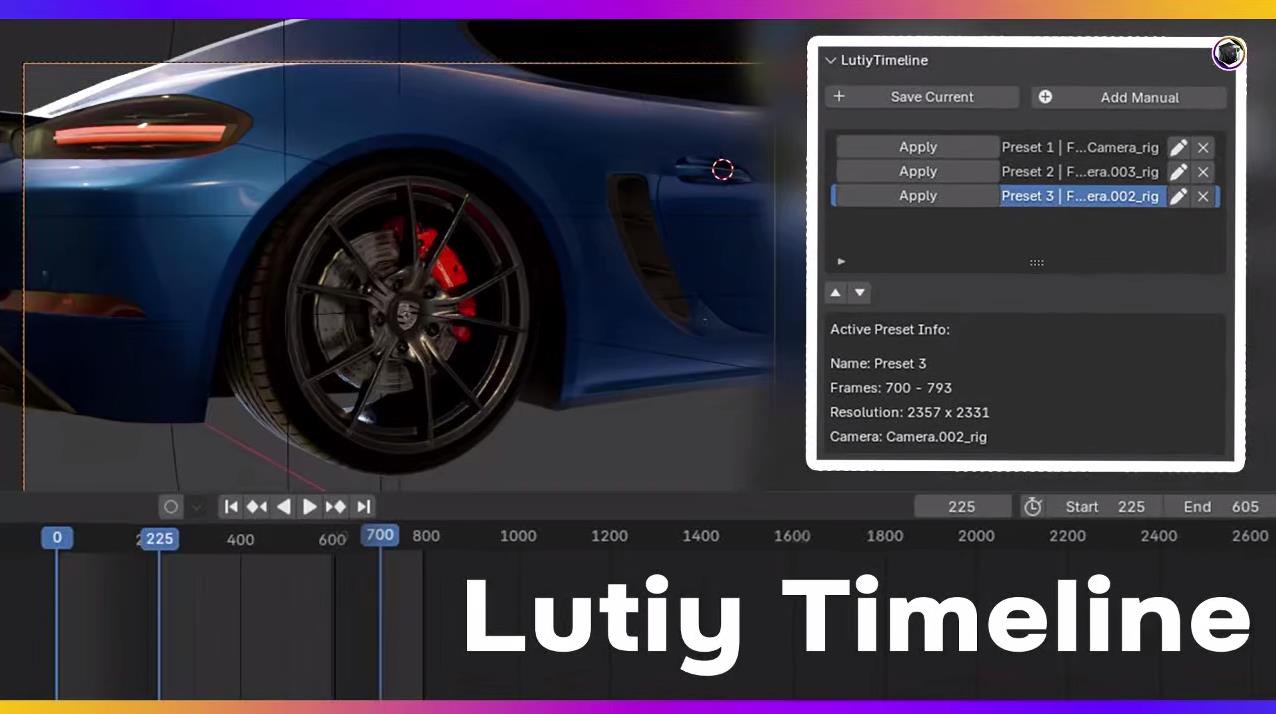
Task: Move the selected preset down with the arrow icon
Action: [860, 292]
